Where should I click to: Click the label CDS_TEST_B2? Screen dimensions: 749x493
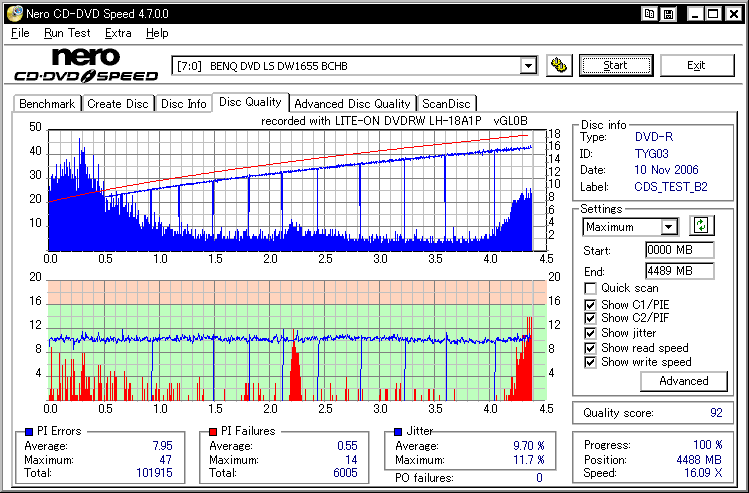coord(671,187)
